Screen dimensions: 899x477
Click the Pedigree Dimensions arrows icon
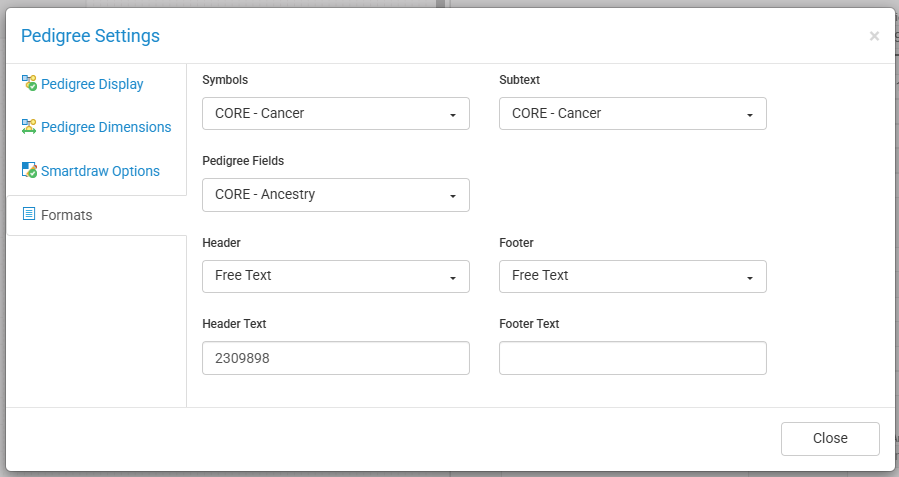click(29, 127)
